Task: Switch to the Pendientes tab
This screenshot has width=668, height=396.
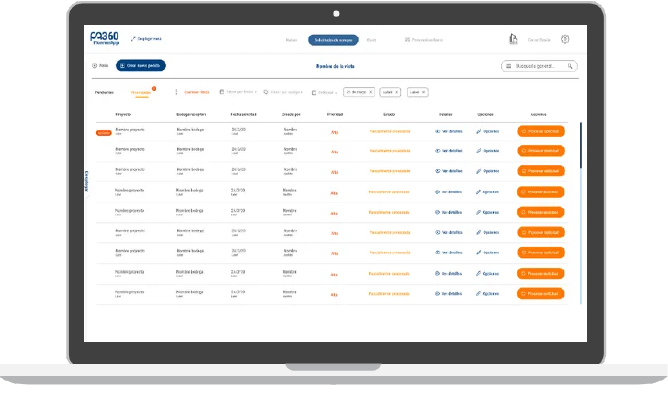Action: coord(104,92)
